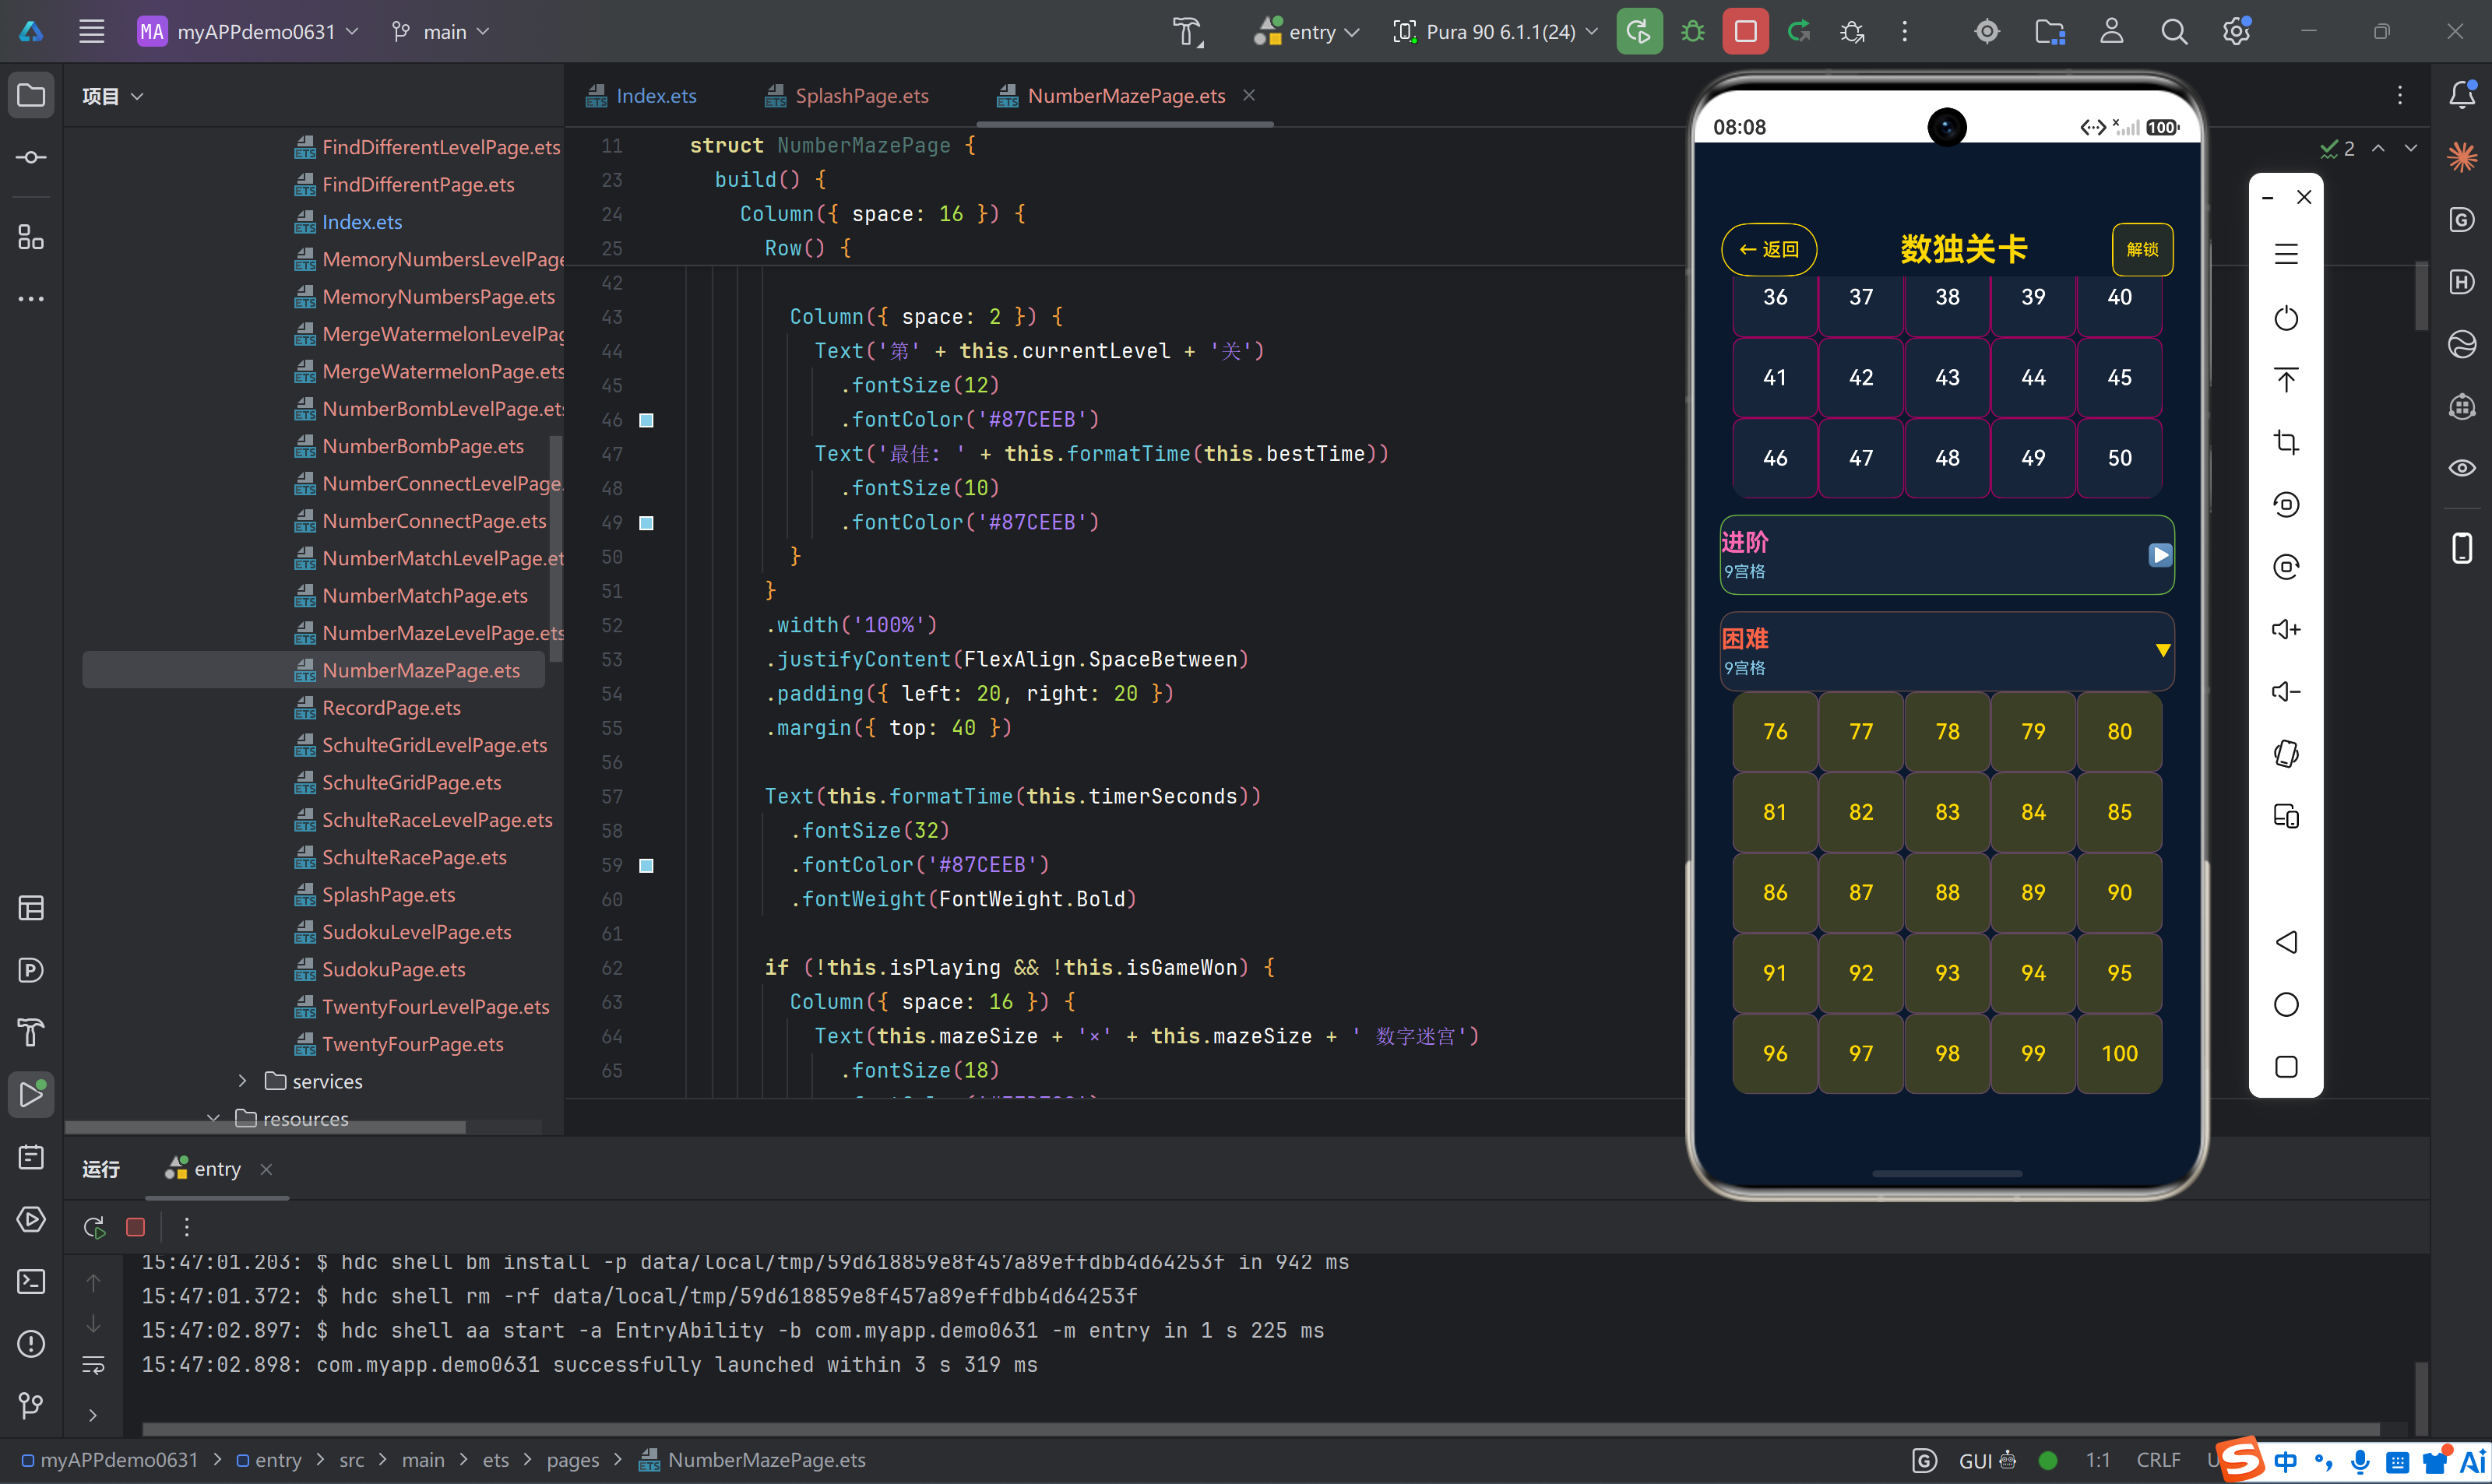Open the Problems tool window icon
The height and width of the screenshot is (1484, 2492).
pyautogui.click(x=31, y=1343)
